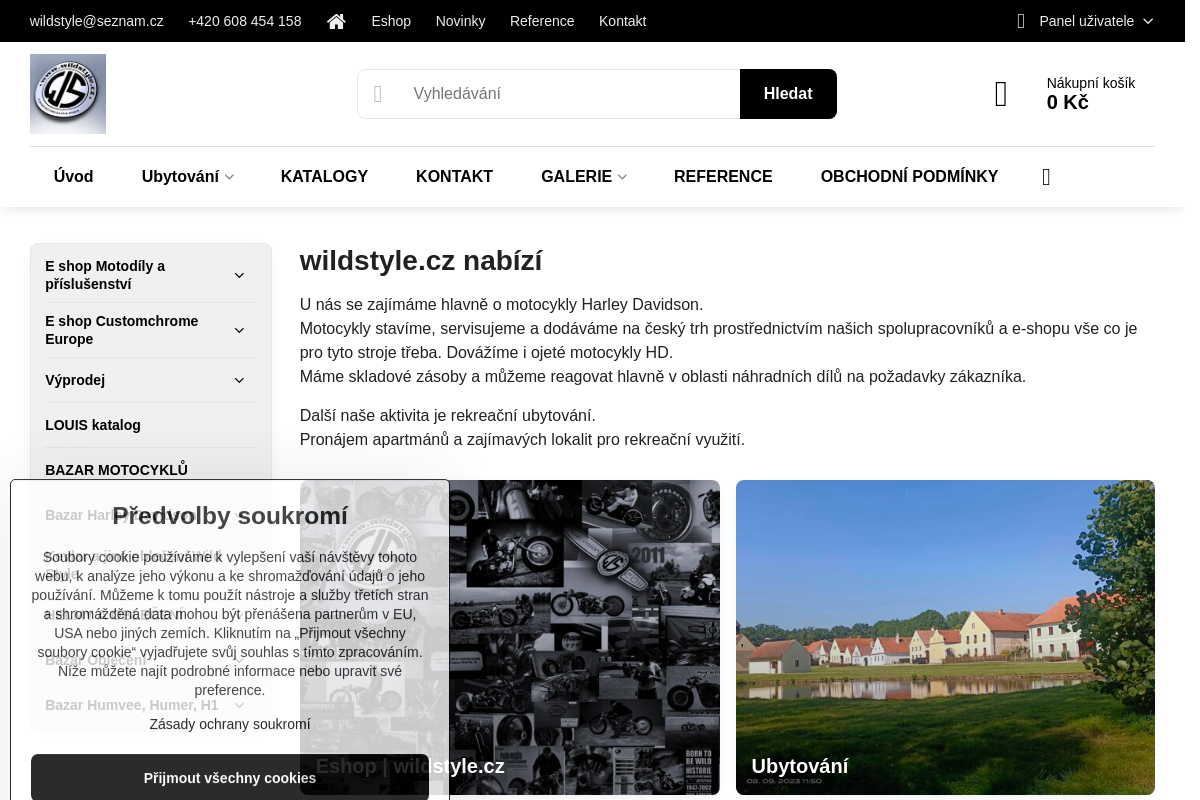The width and height of the screenshot is (1200, 800).
Task: Open Kontakt in the top bar
Action: (622, 21)
